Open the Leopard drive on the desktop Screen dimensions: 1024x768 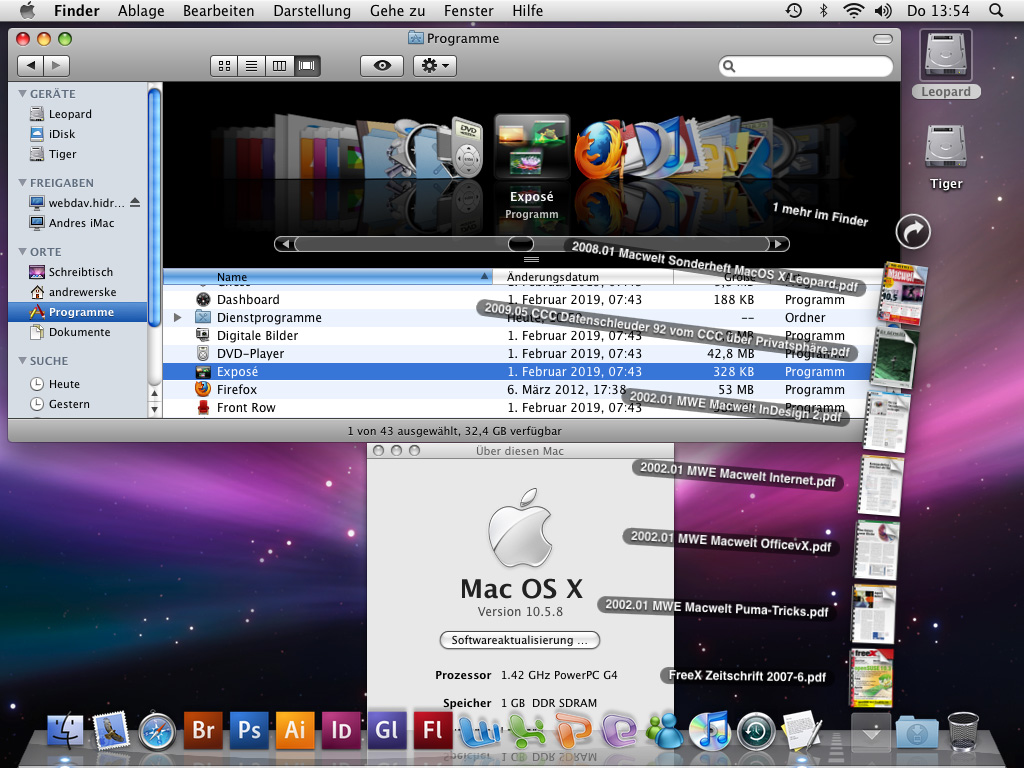pyautogui.click(x=946, y=63)
